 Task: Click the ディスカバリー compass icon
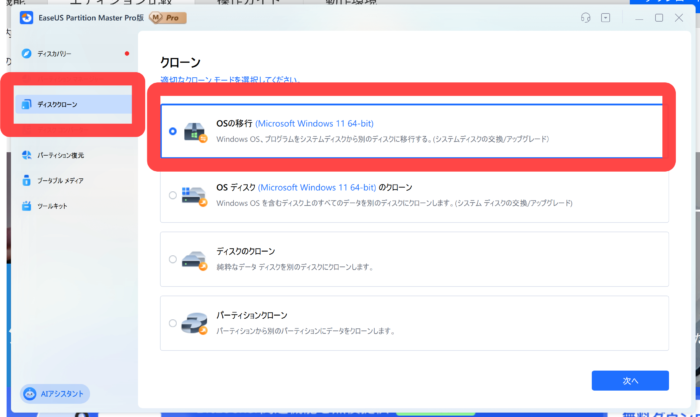point(26,54)
